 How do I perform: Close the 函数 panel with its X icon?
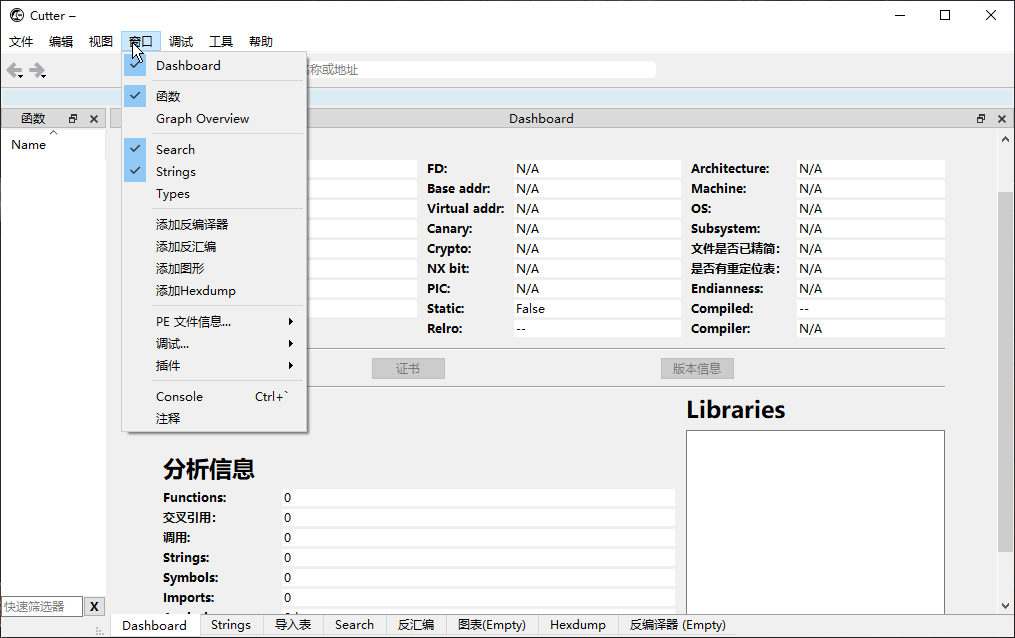(94, 117)
